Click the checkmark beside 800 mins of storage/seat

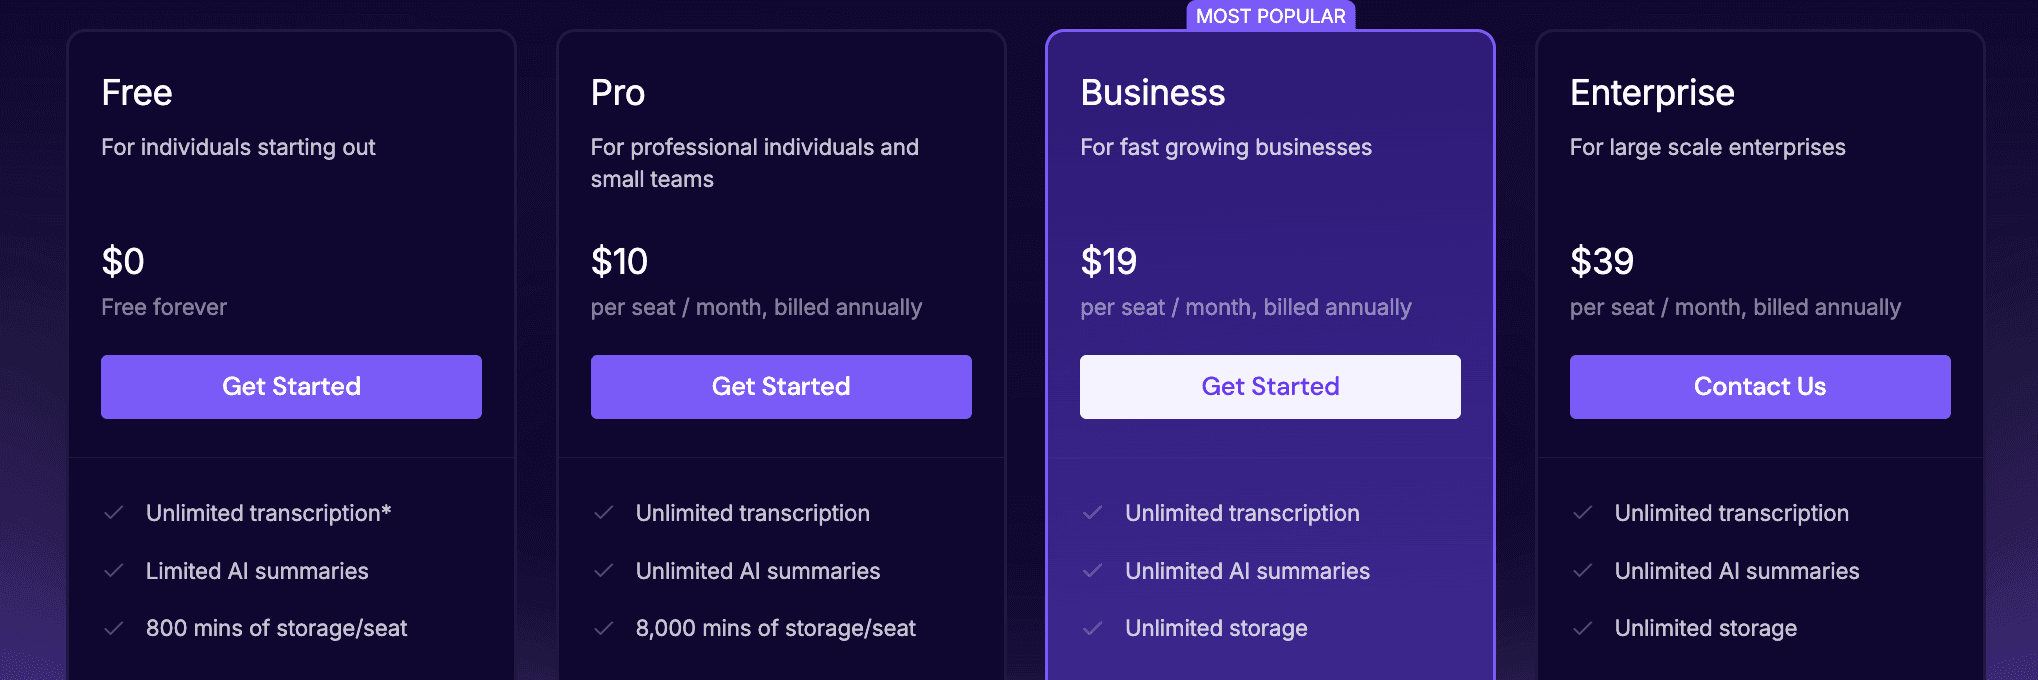(x=114, y=628)
